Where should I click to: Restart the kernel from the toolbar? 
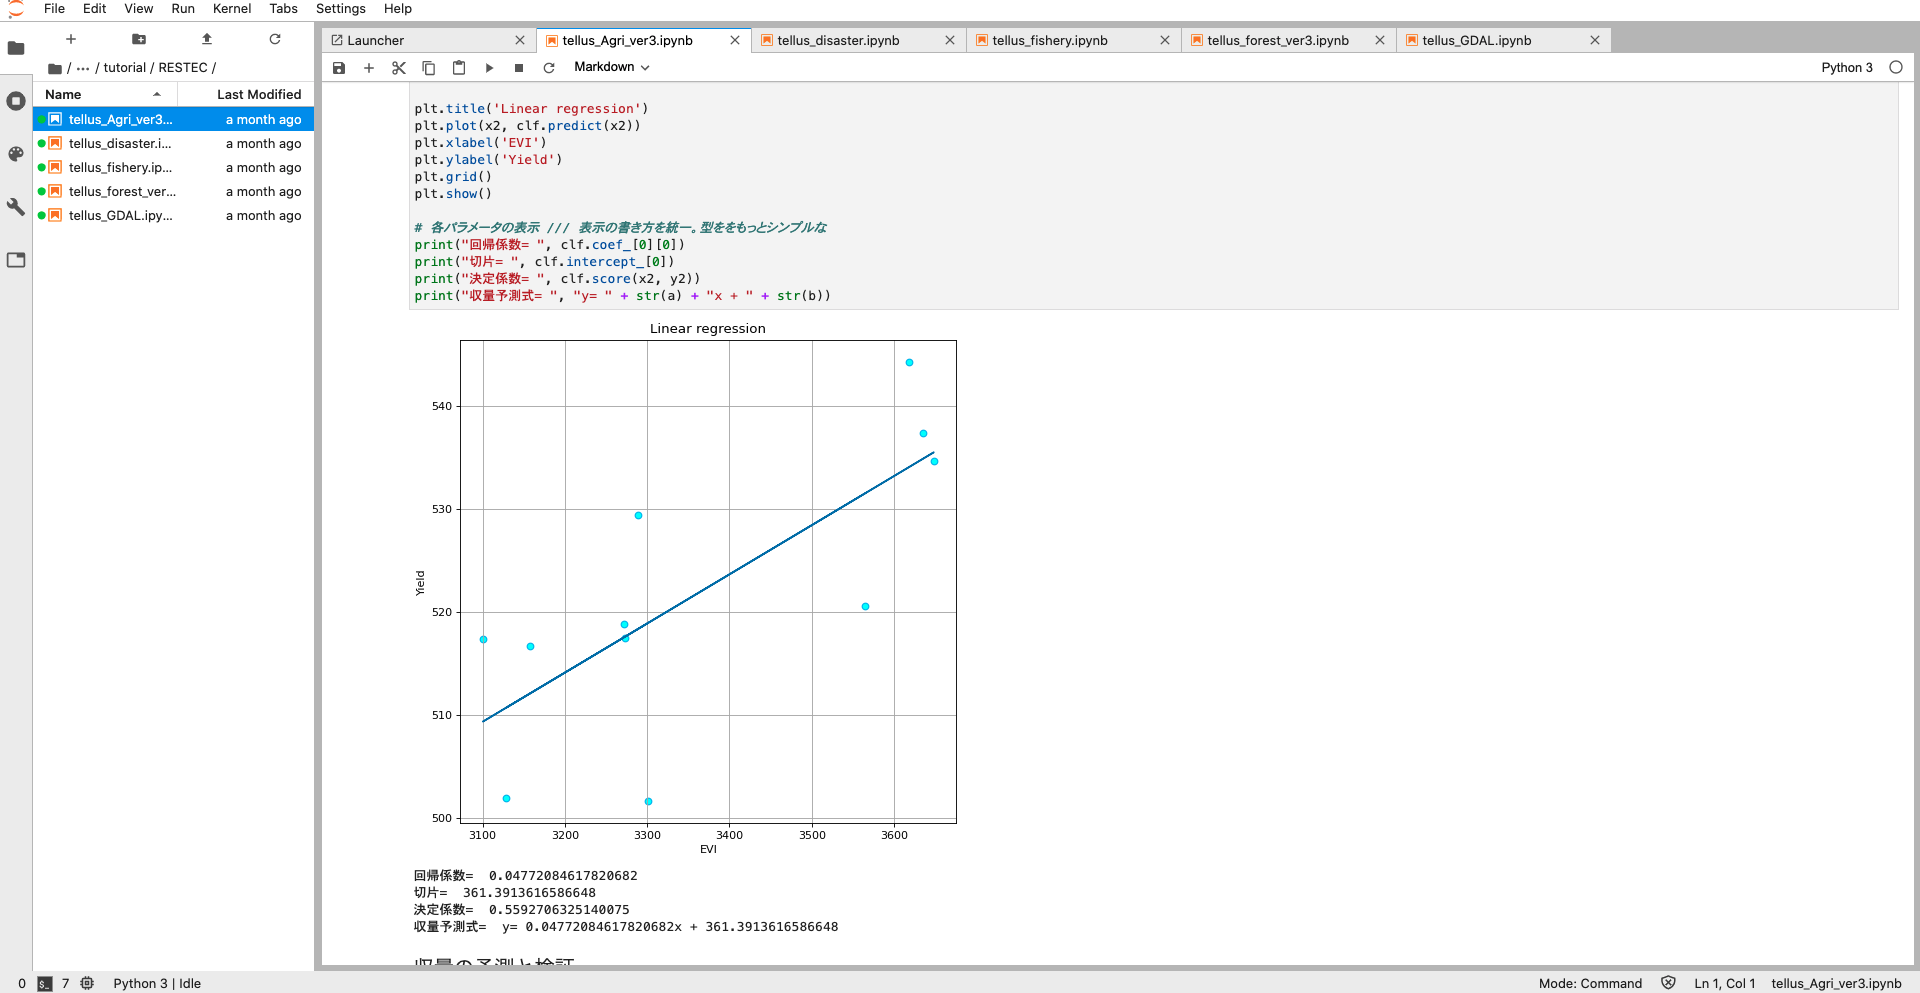(x=549, y=68)
